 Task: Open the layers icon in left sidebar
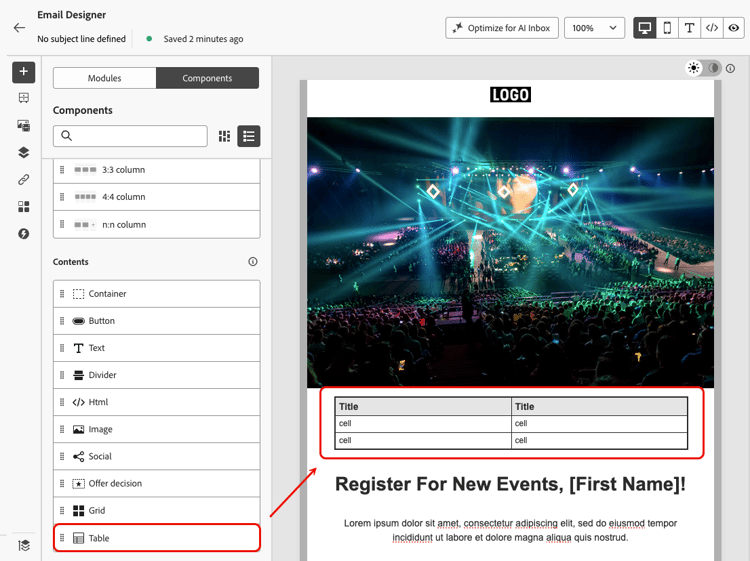tap(23, 153)
